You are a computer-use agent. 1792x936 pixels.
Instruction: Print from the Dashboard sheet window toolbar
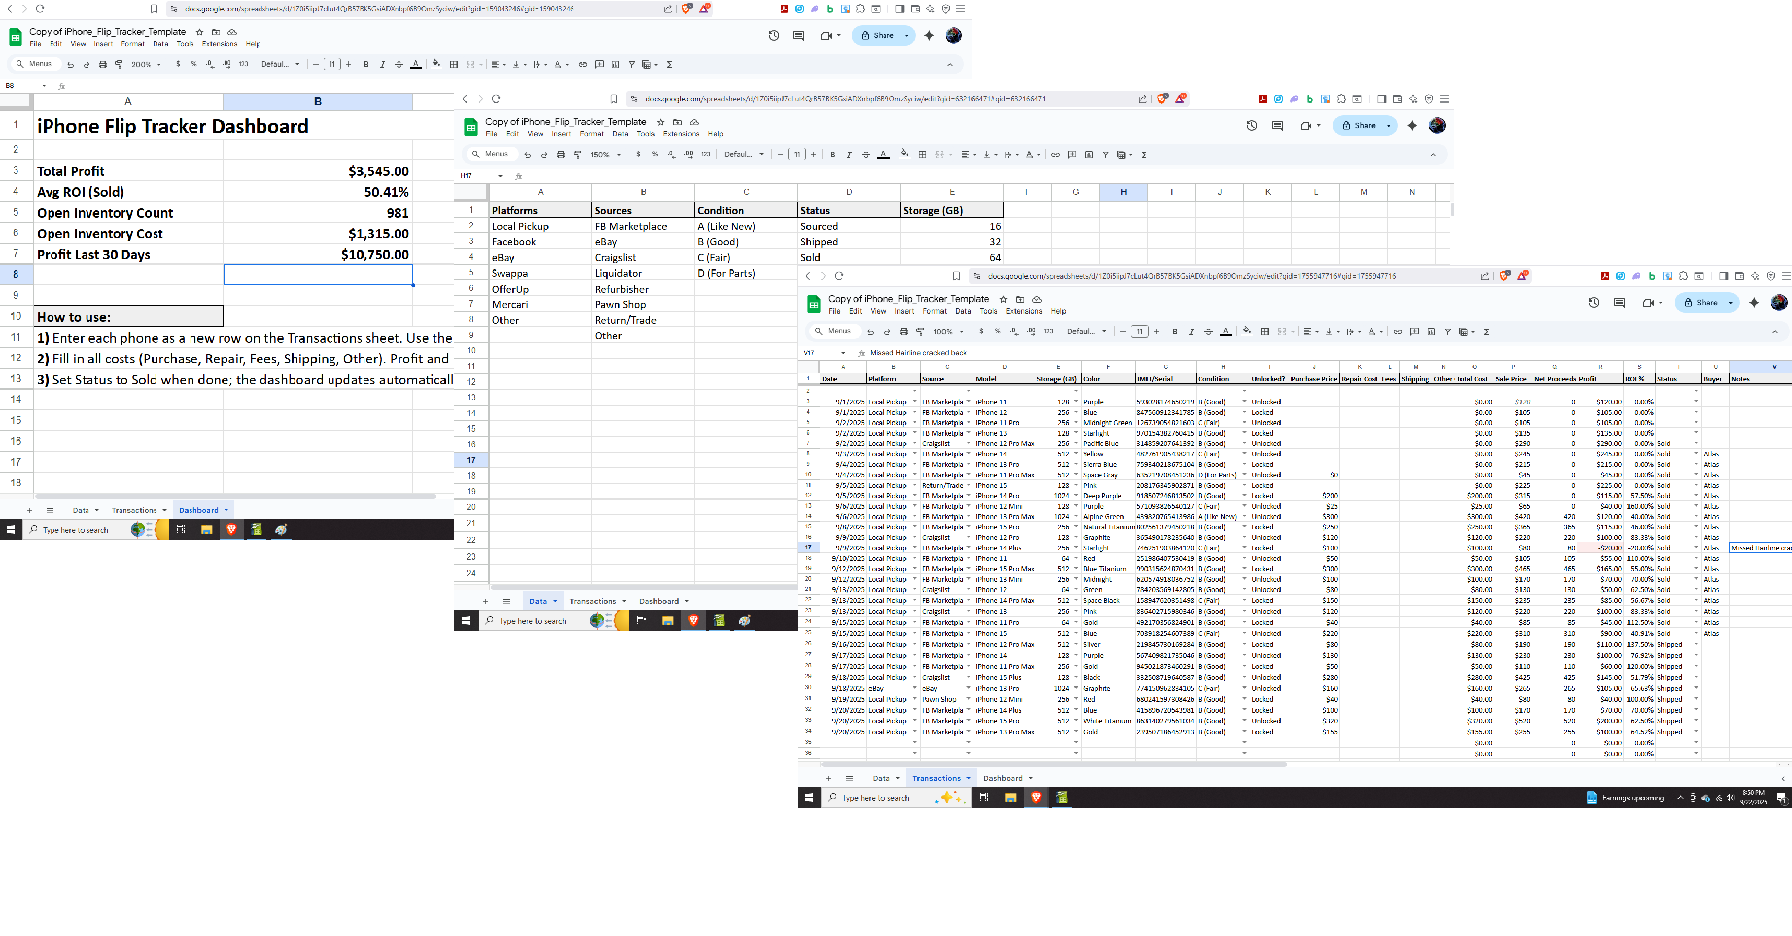(102, 64)
